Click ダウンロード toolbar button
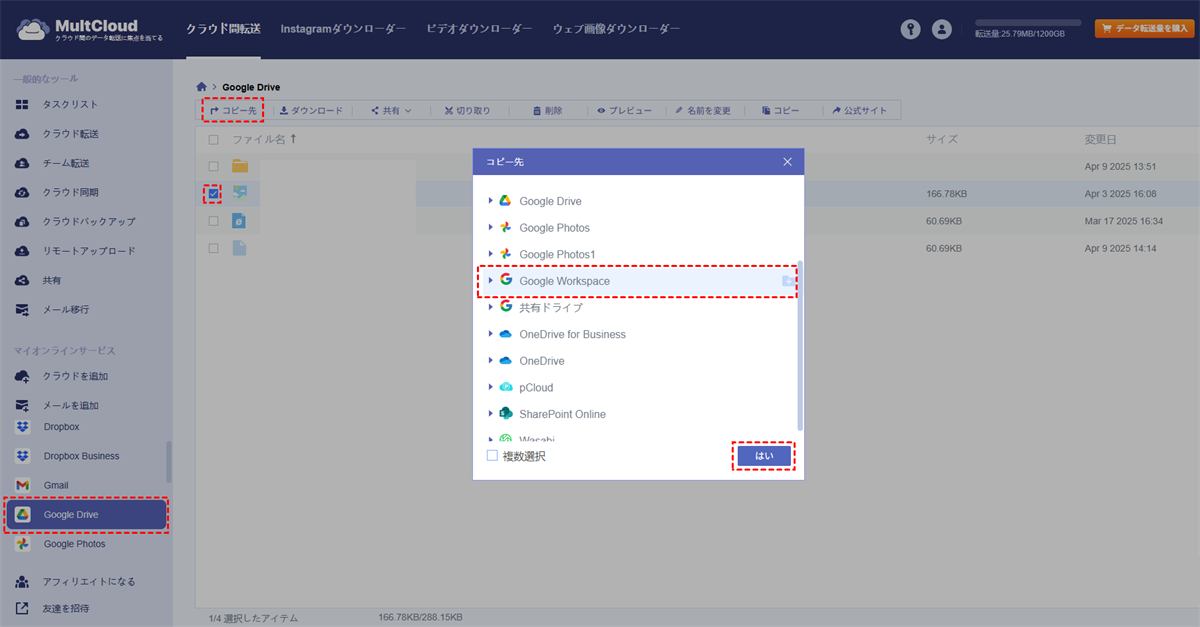 point(311,111)
